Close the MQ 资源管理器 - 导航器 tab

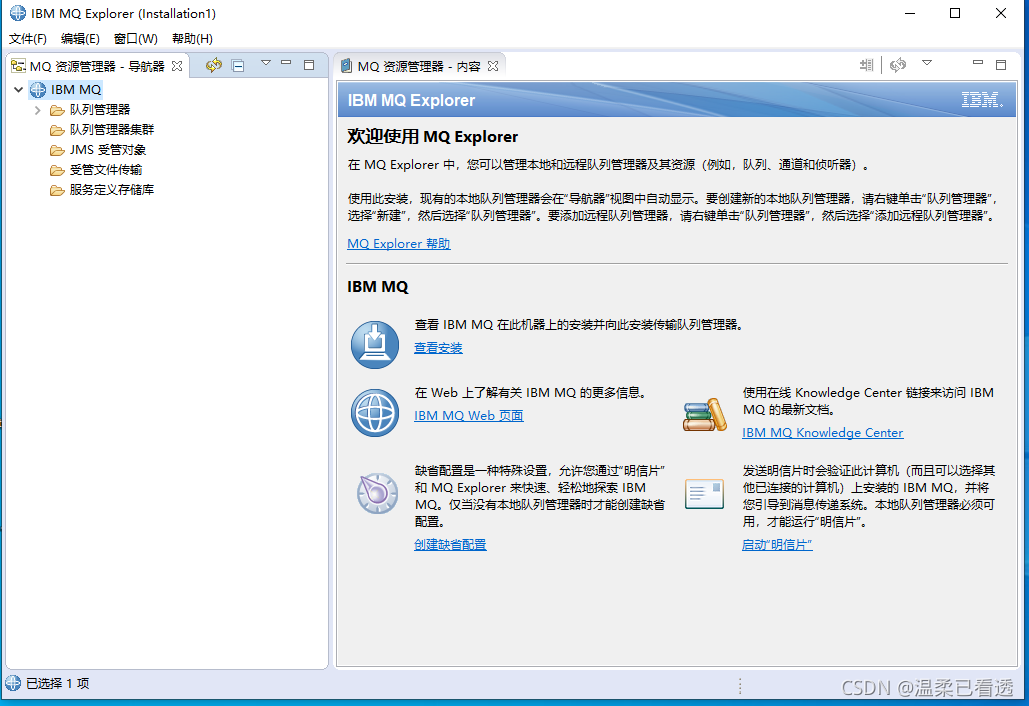tap(177, 66)
